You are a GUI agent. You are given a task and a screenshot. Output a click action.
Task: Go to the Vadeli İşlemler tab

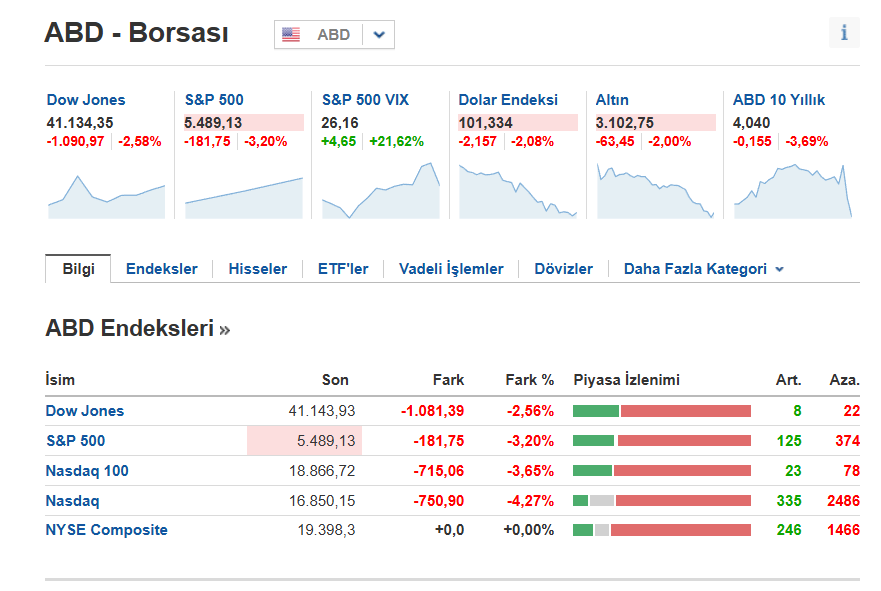pyautogui.click(x=451, y=269)
